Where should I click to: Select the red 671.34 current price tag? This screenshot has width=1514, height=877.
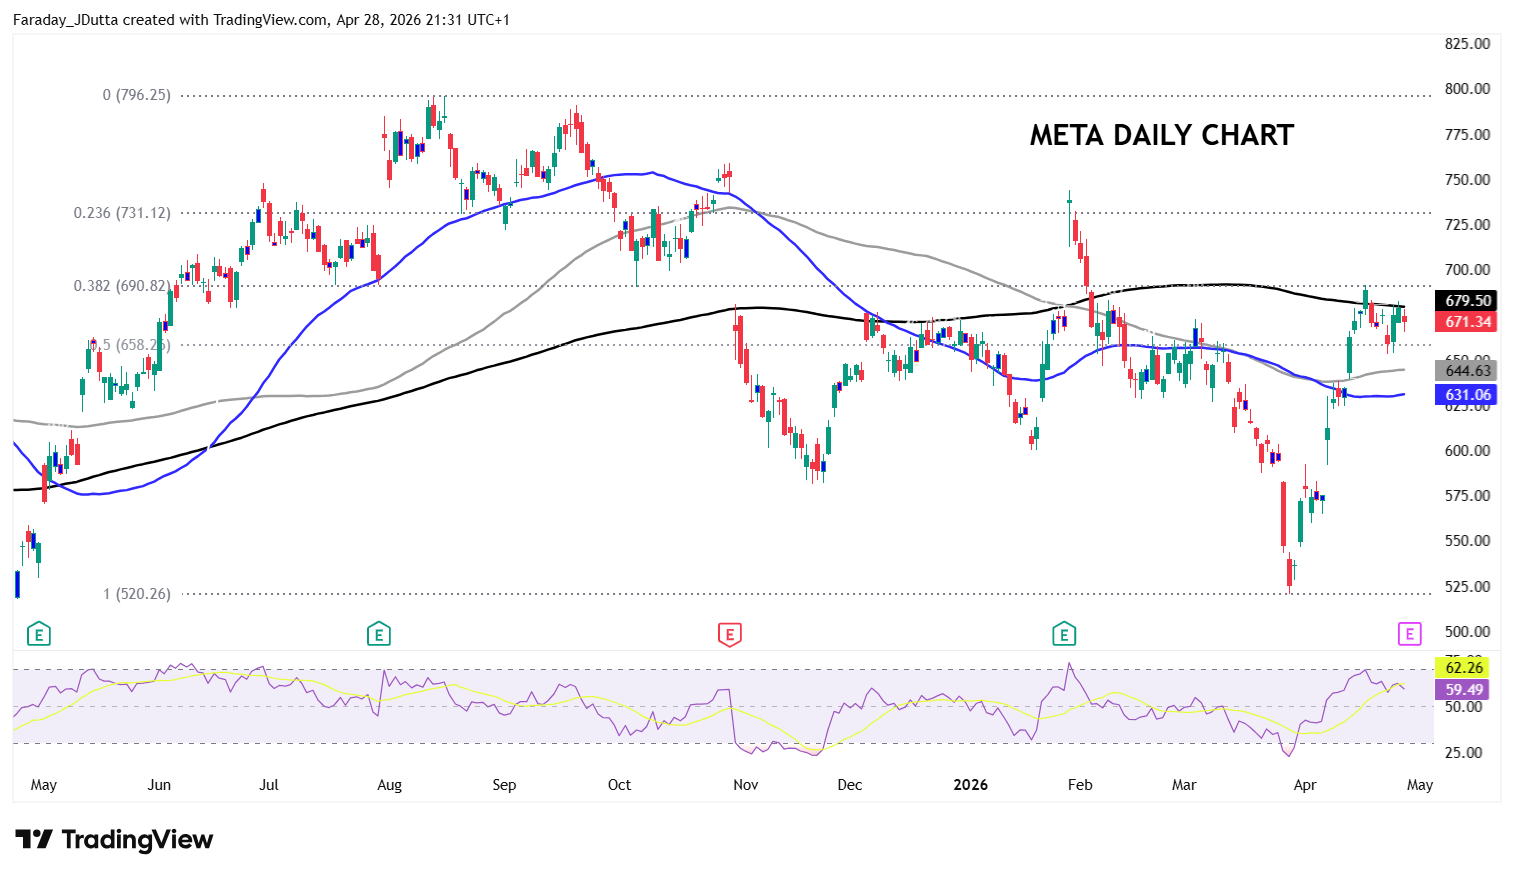click(x=1466, y=322)
